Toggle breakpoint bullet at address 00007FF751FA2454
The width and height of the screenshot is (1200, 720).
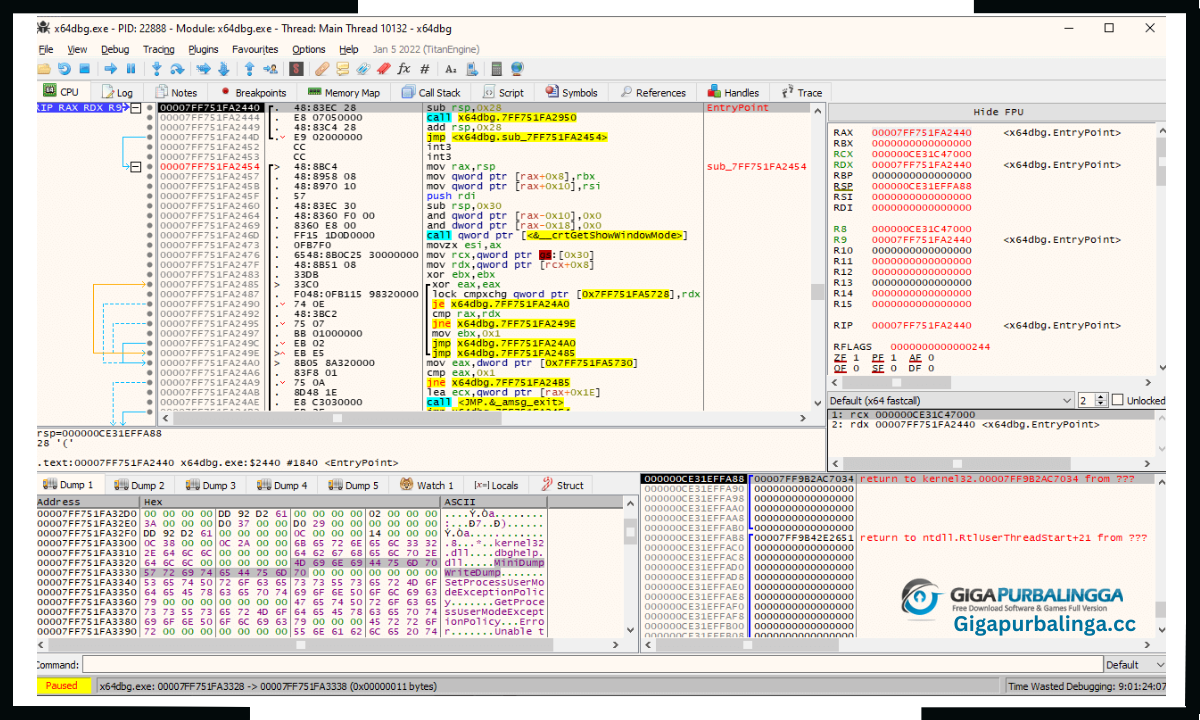150,166
